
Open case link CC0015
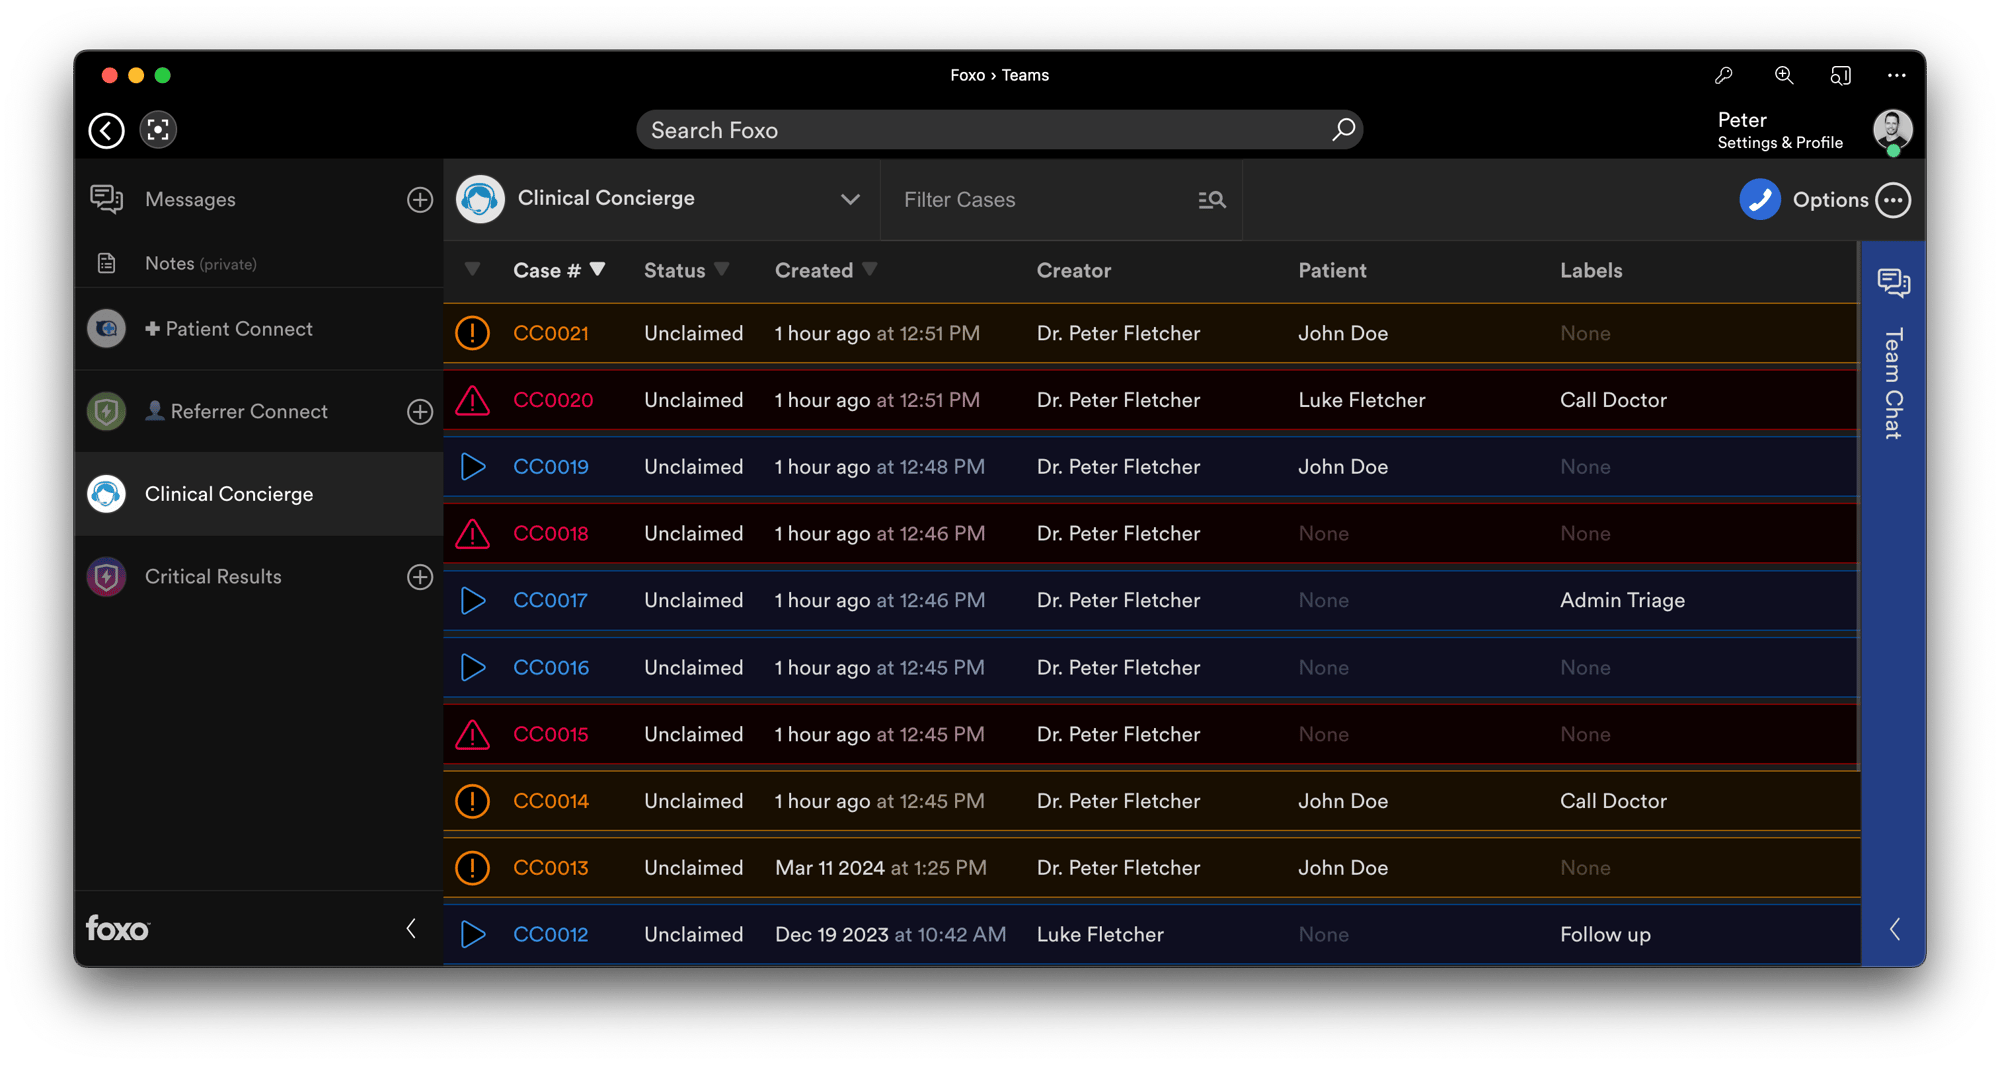tap(551, 735)
